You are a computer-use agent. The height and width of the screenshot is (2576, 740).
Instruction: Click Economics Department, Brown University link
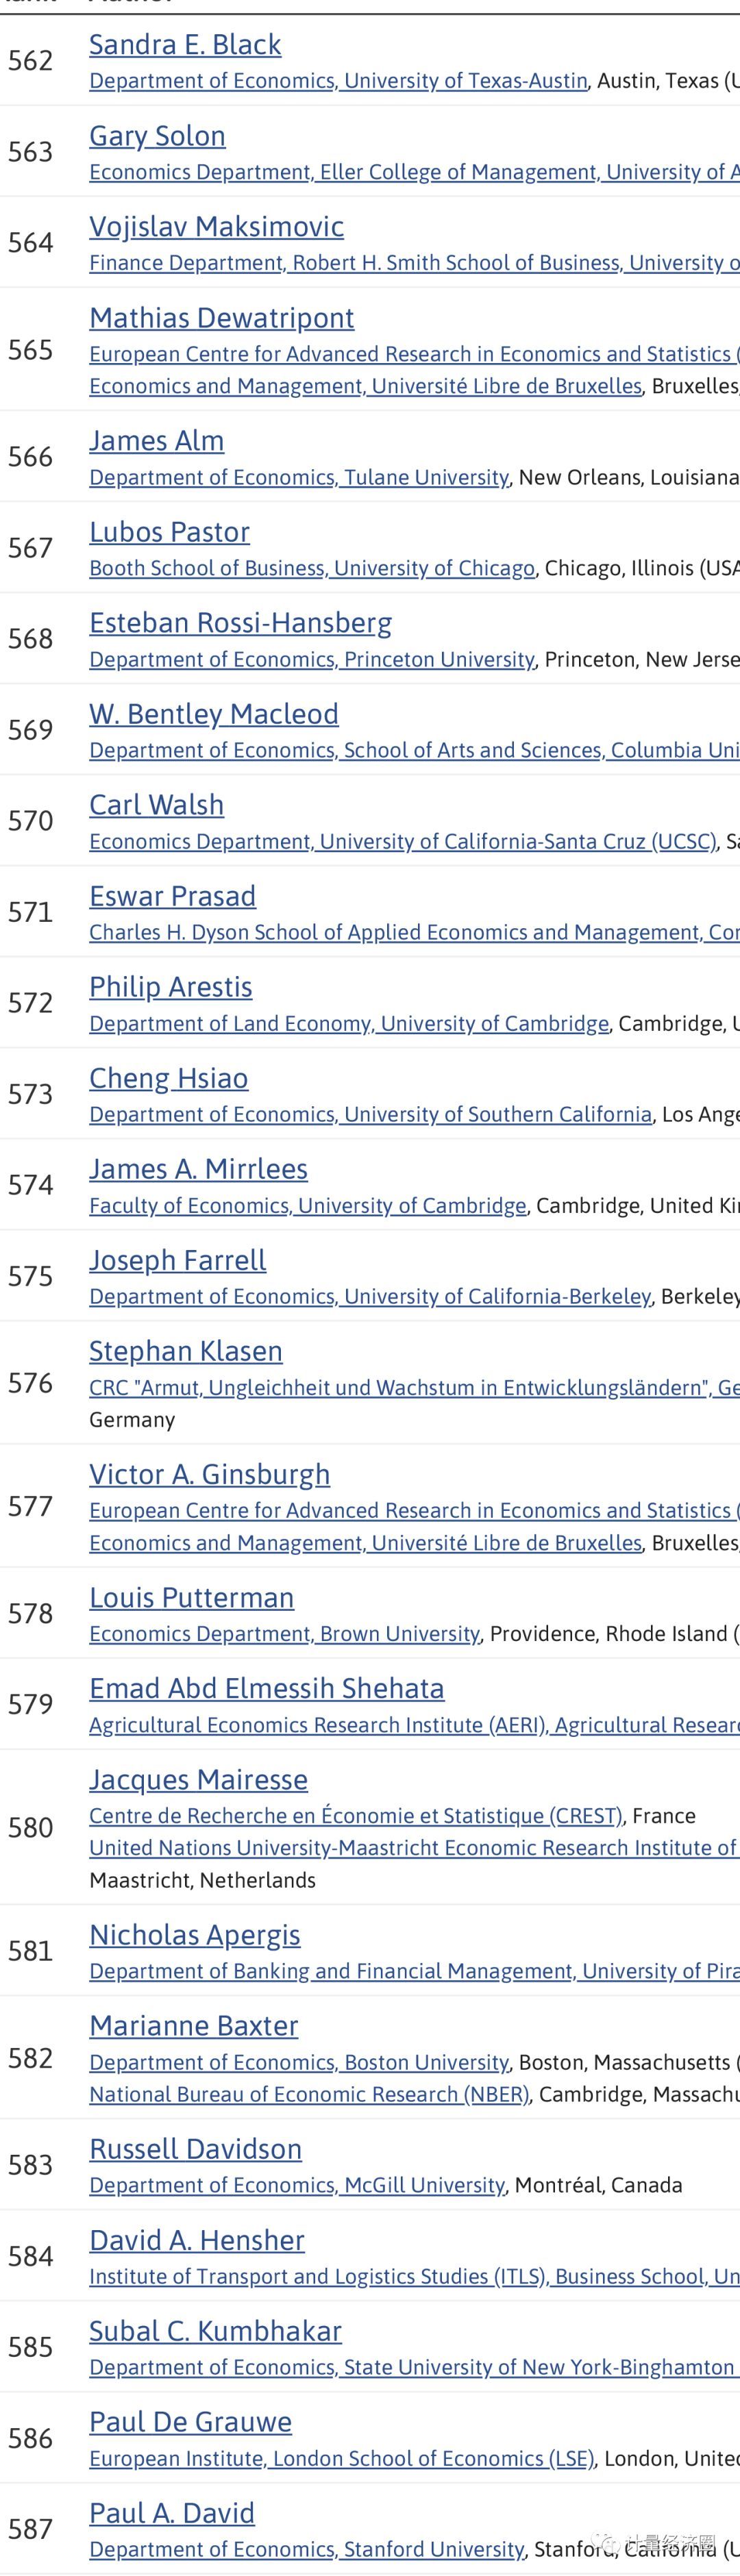tap(284, 1634)
